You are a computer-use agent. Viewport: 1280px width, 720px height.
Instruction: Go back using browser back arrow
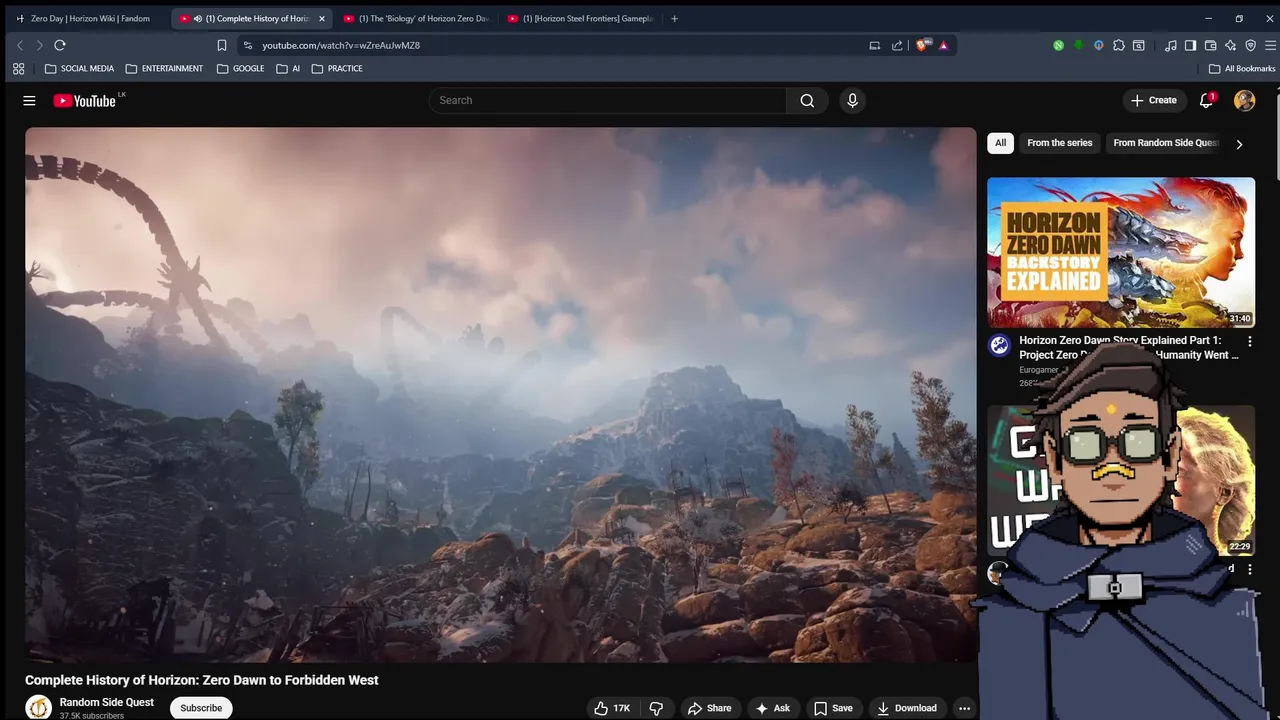pos(19,45)
